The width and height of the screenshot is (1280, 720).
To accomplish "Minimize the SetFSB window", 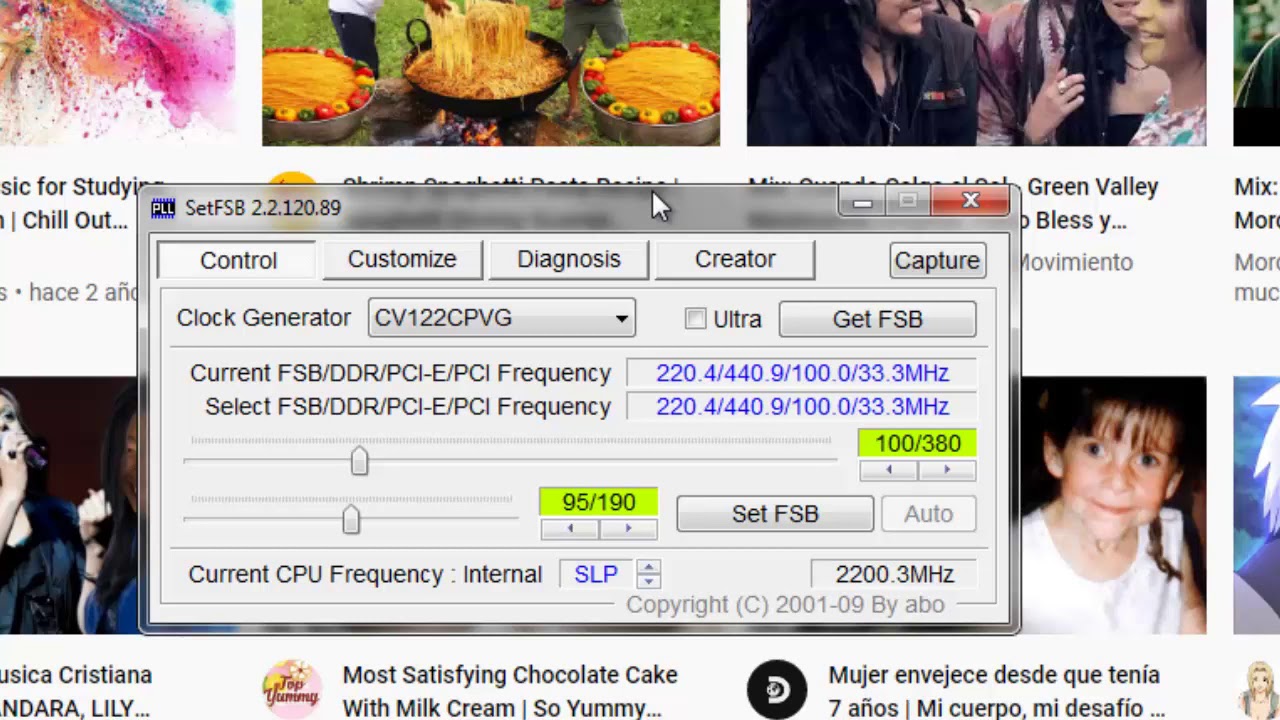I will coord(862,202).
